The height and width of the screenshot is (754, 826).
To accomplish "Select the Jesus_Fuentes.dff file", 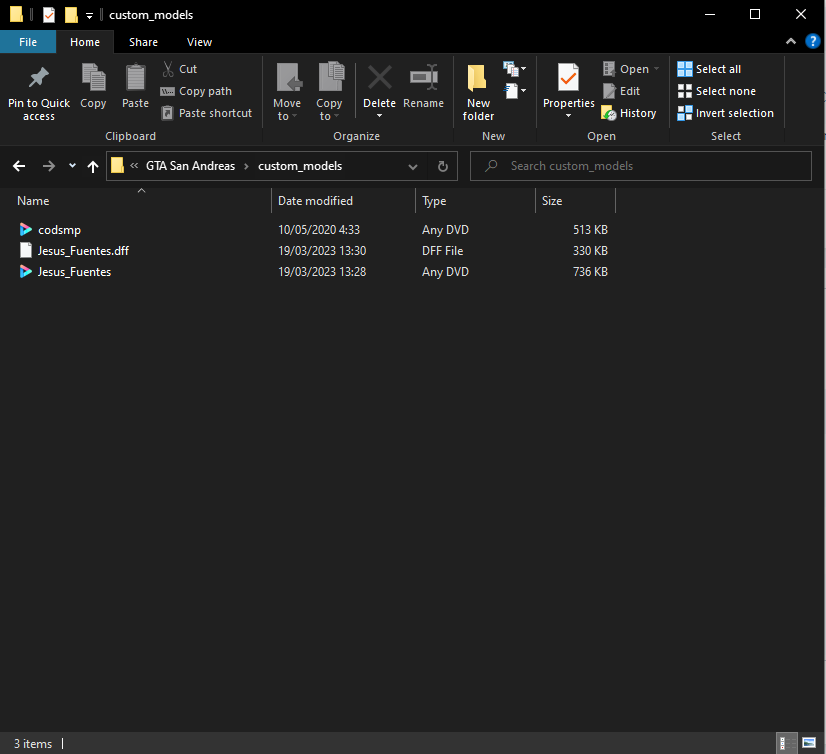I will [83, 251].
